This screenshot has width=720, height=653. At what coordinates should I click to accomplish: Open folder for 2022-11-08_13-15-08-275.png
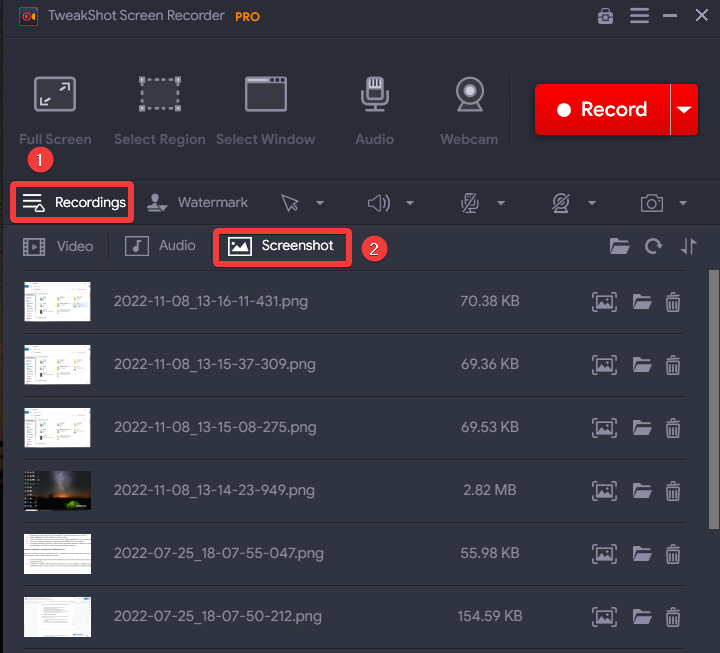coord(642,428)
